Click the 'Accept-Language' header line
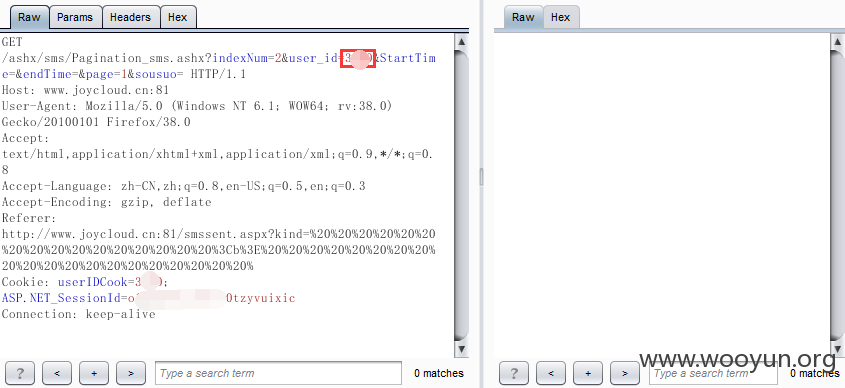 tap(184, 186)
